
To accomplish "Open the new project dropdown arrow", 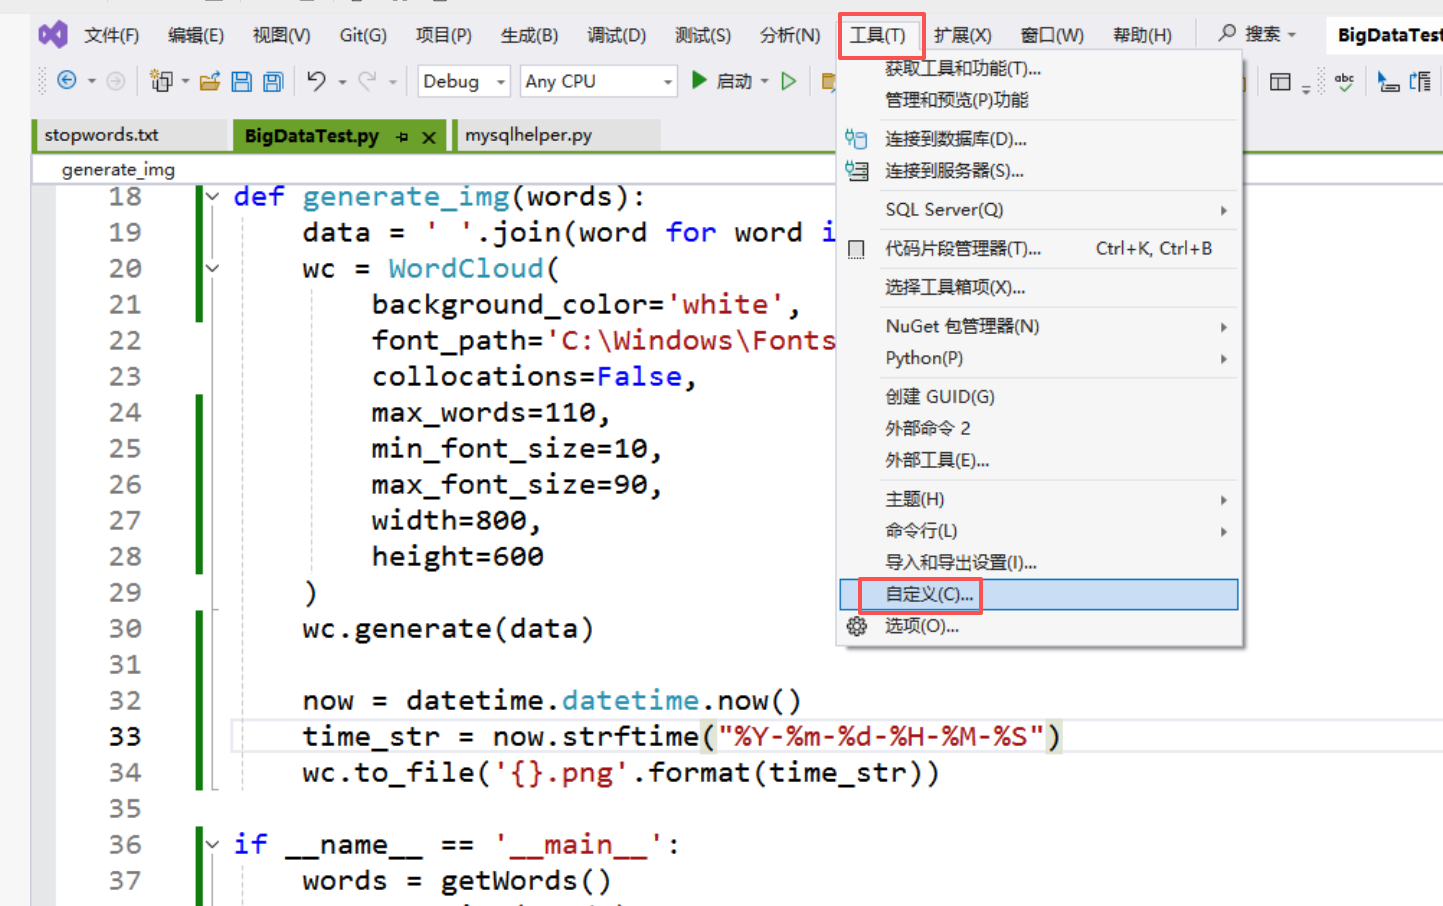I will 186,81.
